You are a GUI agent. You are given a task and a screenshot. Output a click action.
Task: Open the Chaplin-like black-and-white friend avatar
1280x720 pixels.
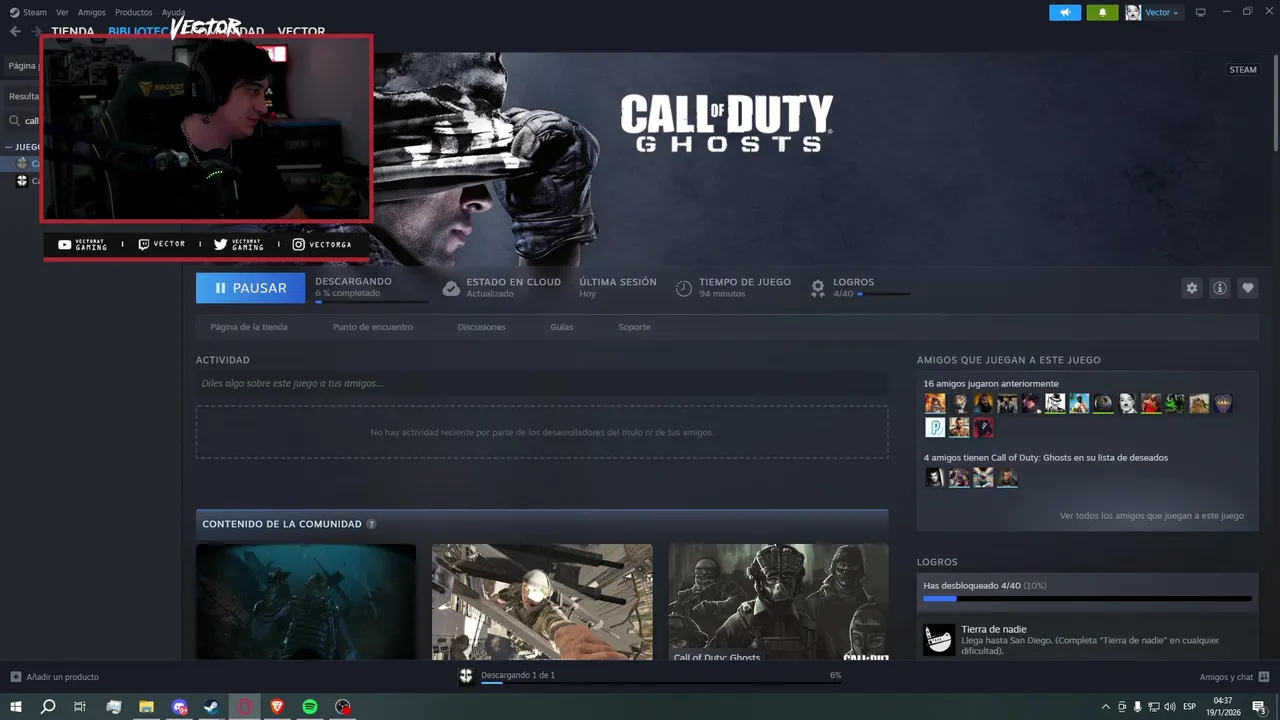click(1127, 403)
